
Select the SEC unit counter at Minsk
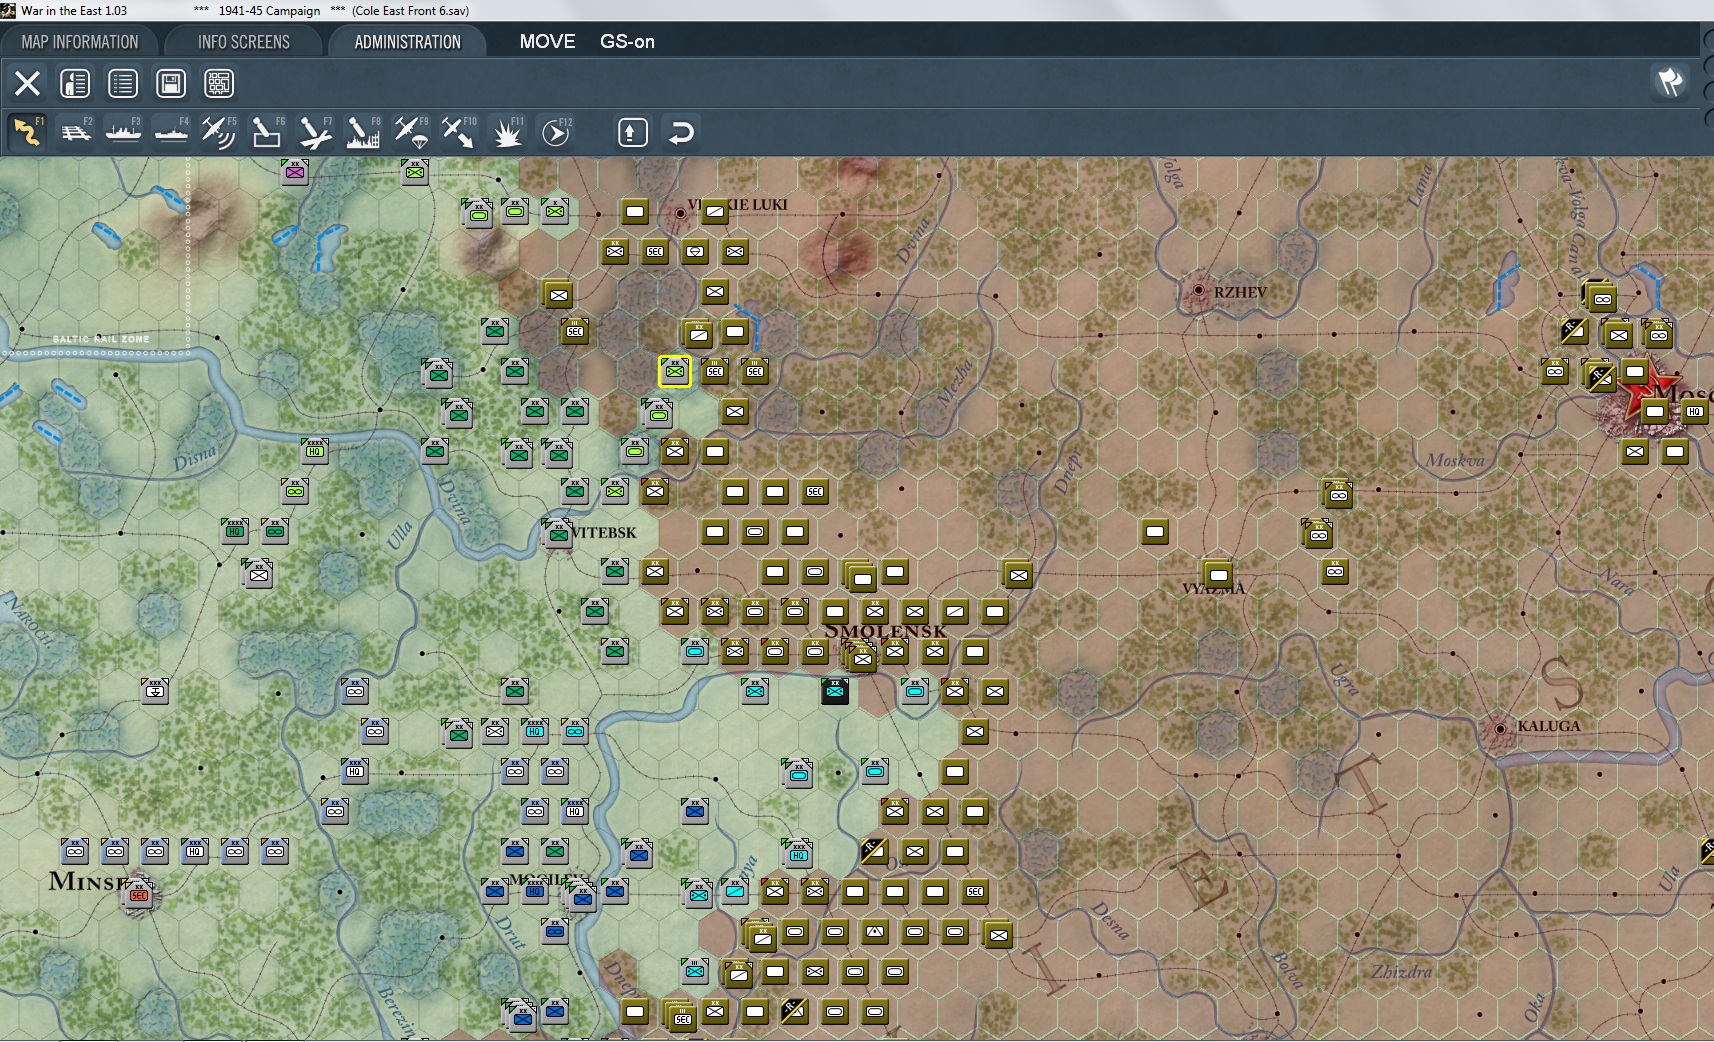click(139, 895)
